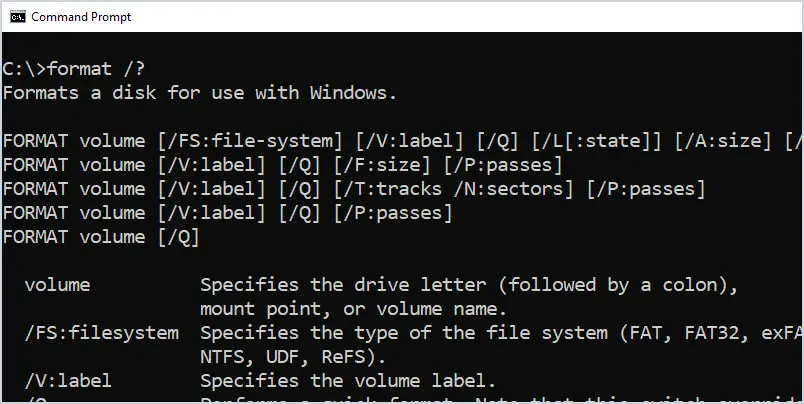Click the last FORMAT volume [/Q] line
804x404 pixels.
(101, 237)
